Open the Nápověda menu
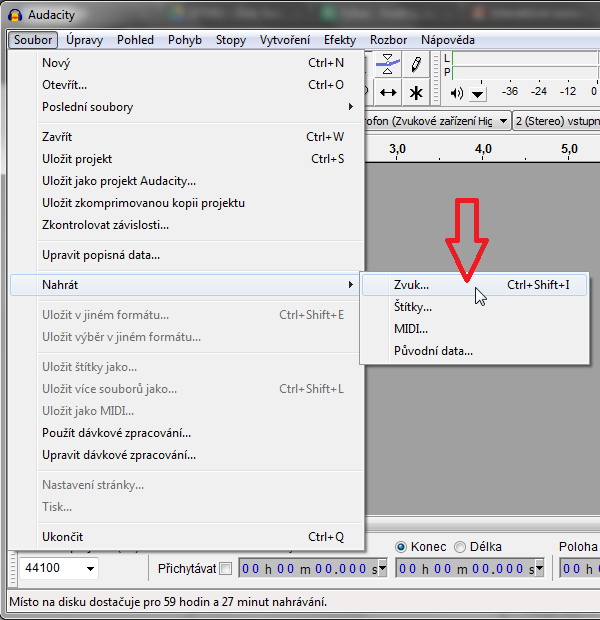This screenshot has width=600, height=620. click(448, 40)
